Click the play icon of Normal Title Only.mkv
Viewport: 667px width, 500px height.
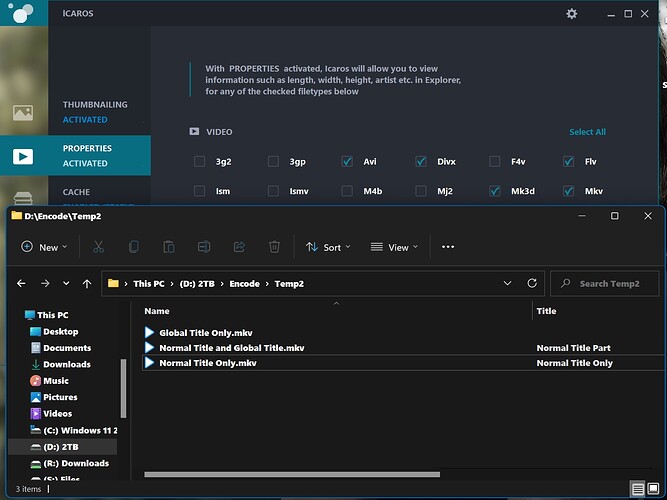[149, 363]
